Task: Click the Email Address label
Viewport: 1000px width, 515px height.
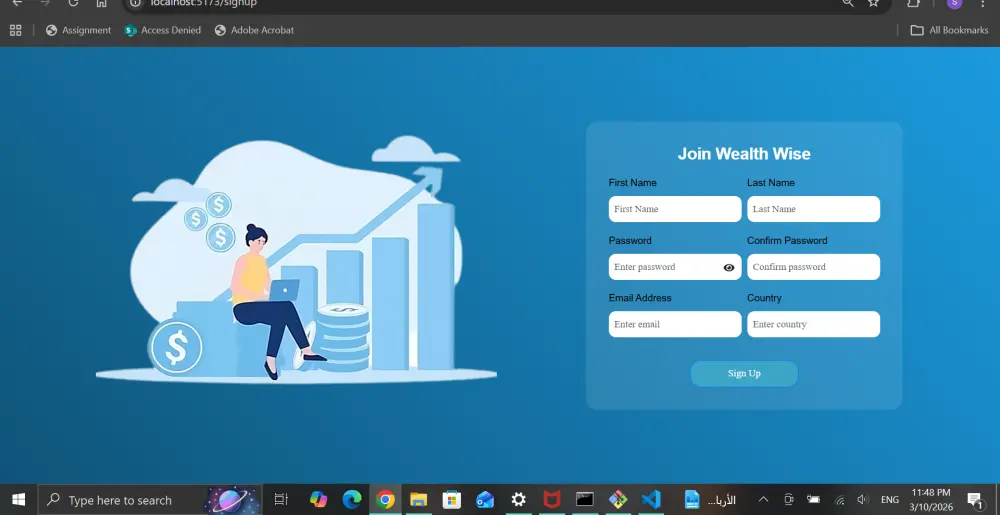Action: [640, 298]
